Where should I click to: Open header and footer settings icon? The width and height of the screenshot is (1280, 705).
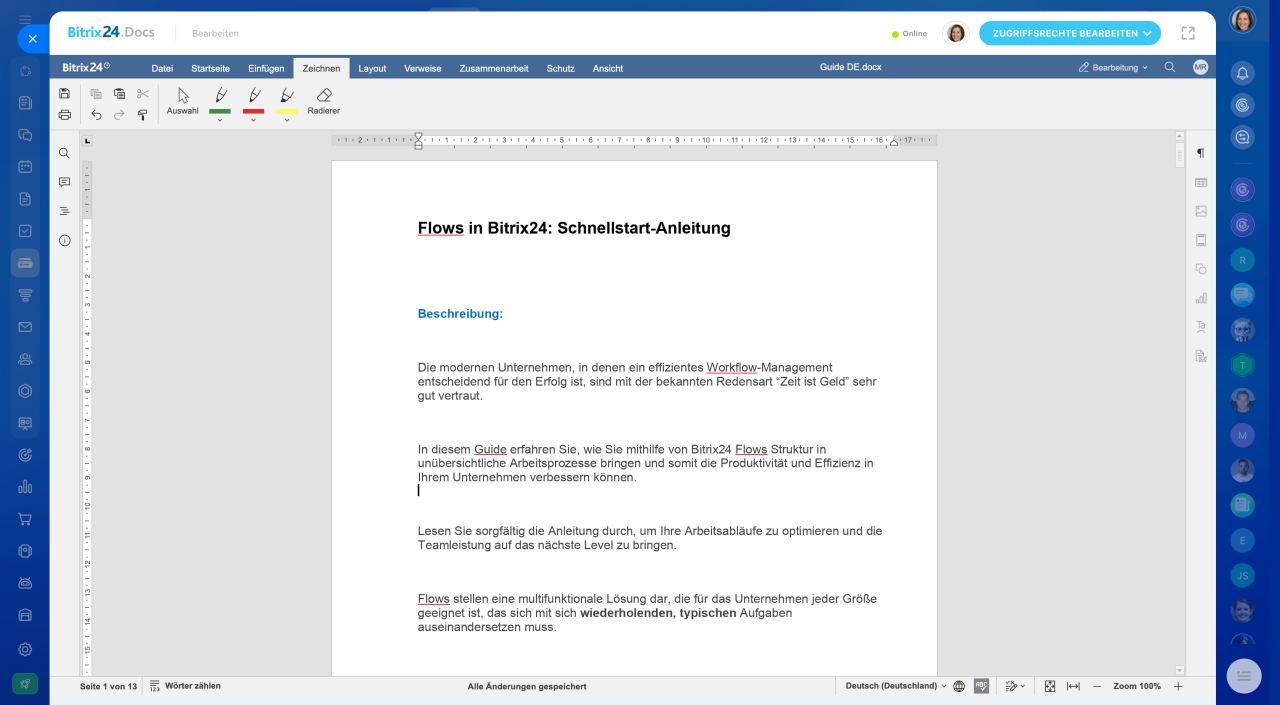(x=1201, y=240)
